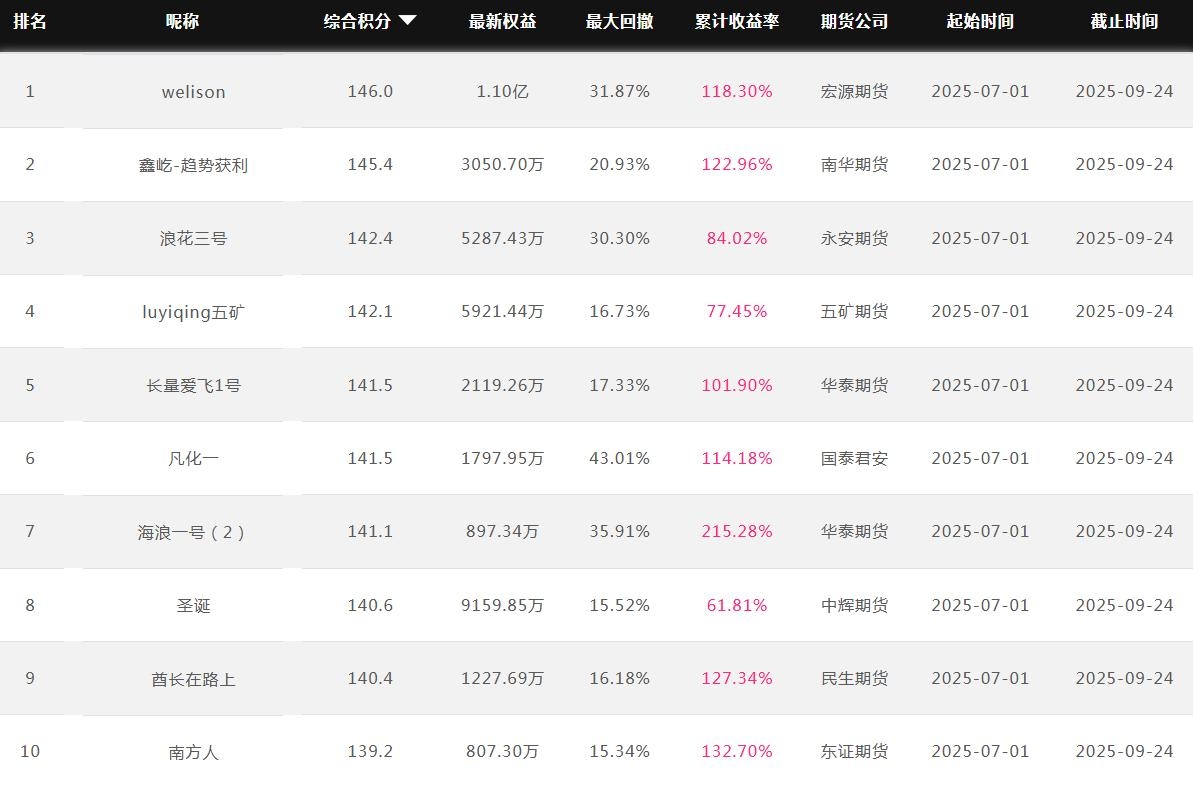Sort by 最新权益 column header
1193x786 pixels.
502,21
